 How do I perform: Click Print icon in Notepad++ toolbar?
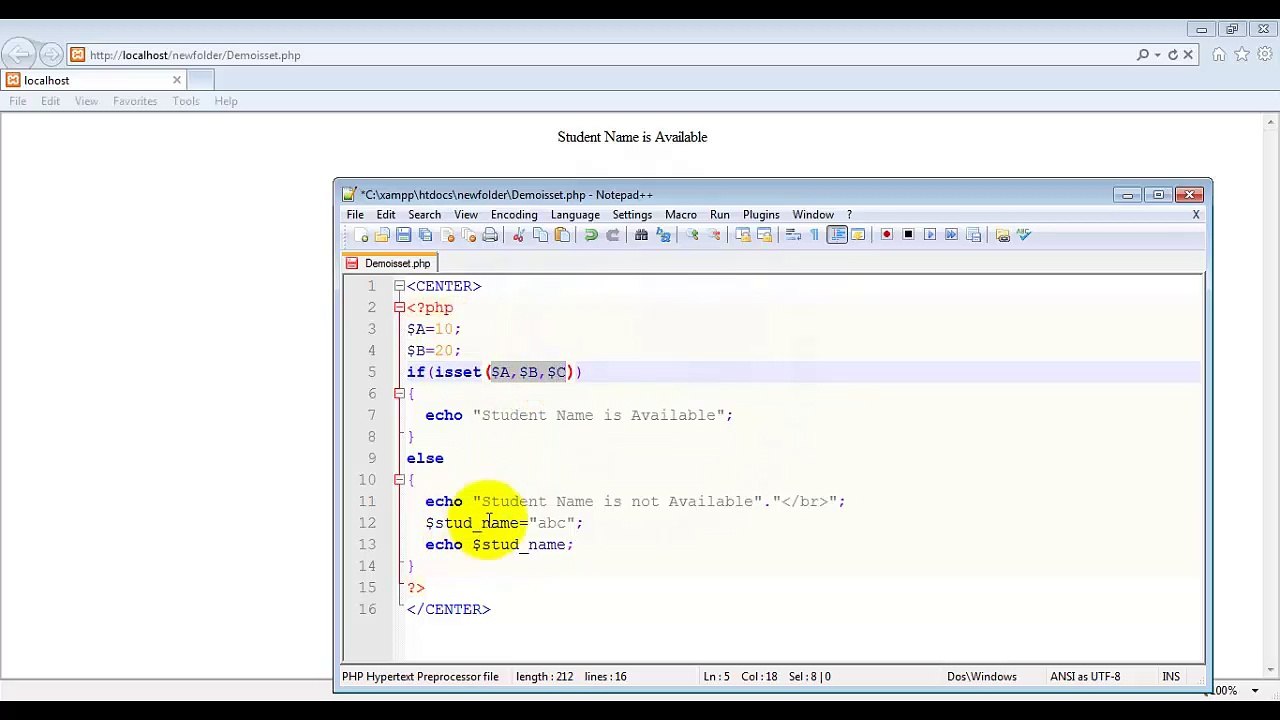pos(490,235)
